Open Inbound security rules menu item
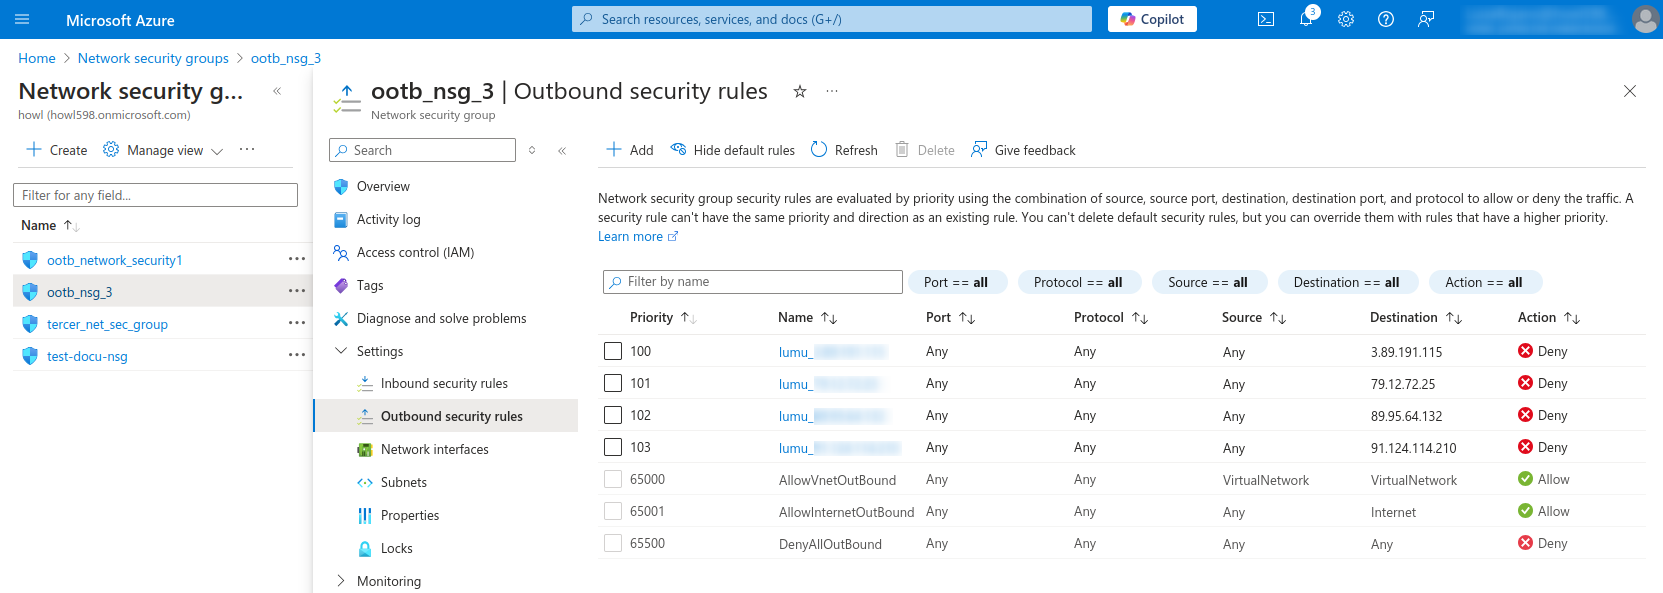The height and width of the screenshot is (593, 1663). tap(444, 383)
